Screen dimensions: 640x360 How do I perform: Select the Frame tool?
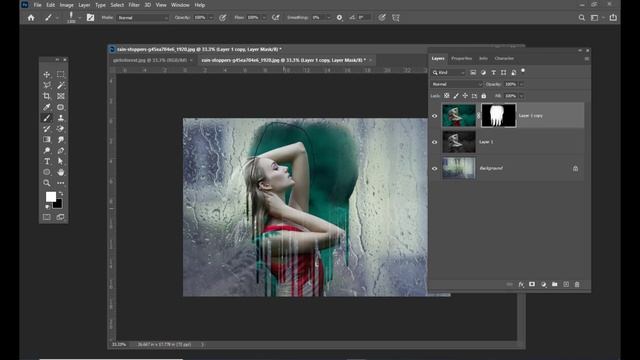pyautogui.click(x=60, y=96)
